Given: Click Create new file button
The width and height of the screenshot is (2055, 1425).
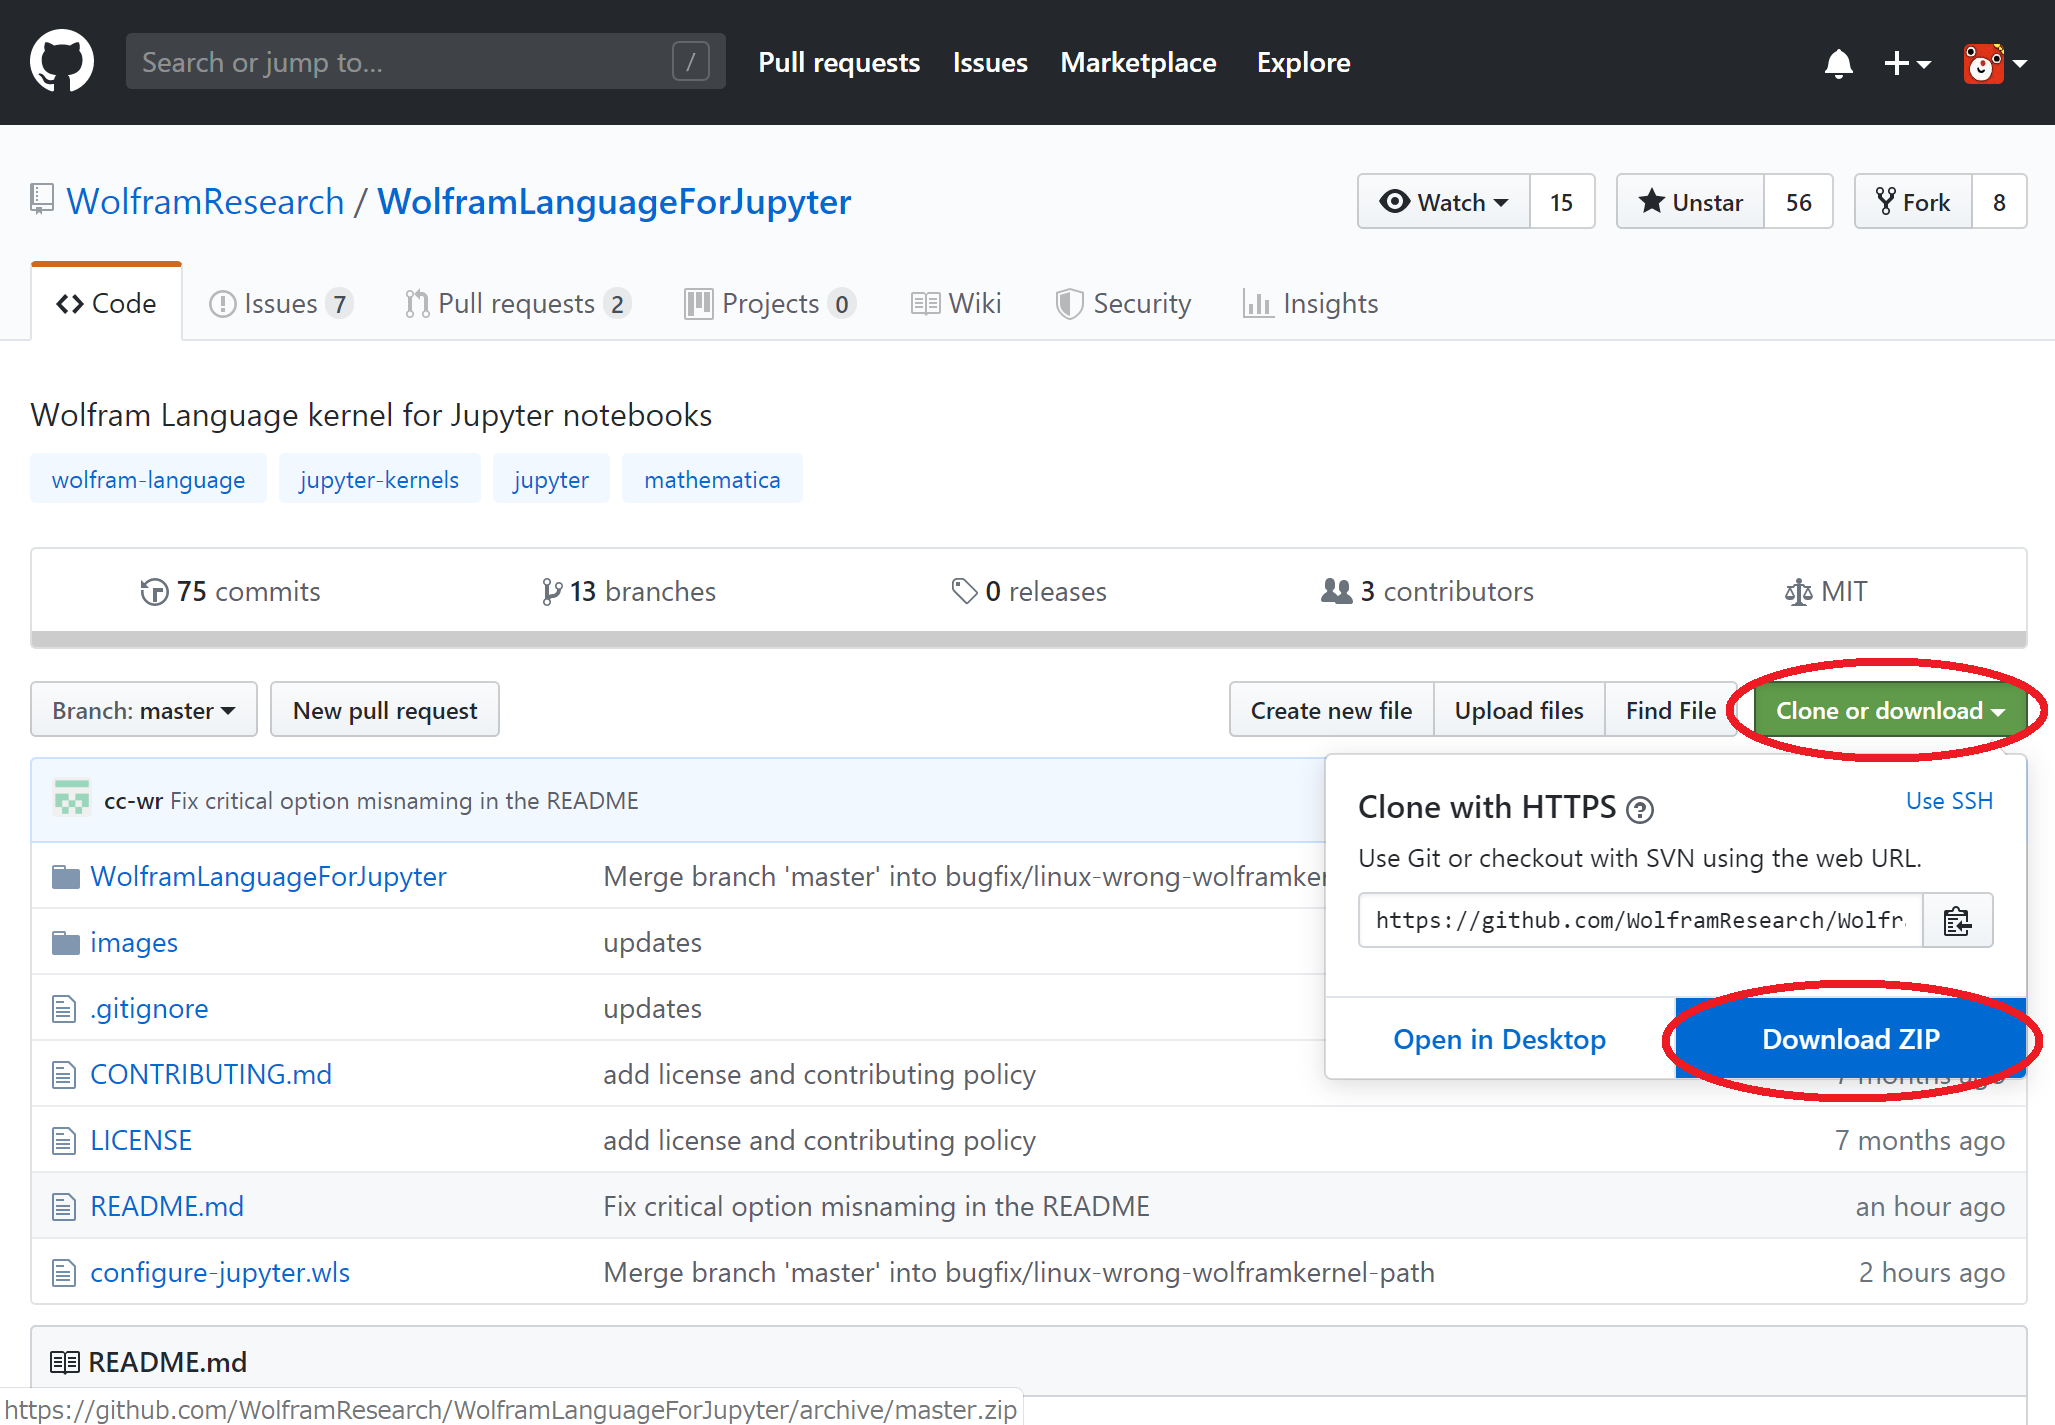Looking at the screenshot, I should 1331,710.
